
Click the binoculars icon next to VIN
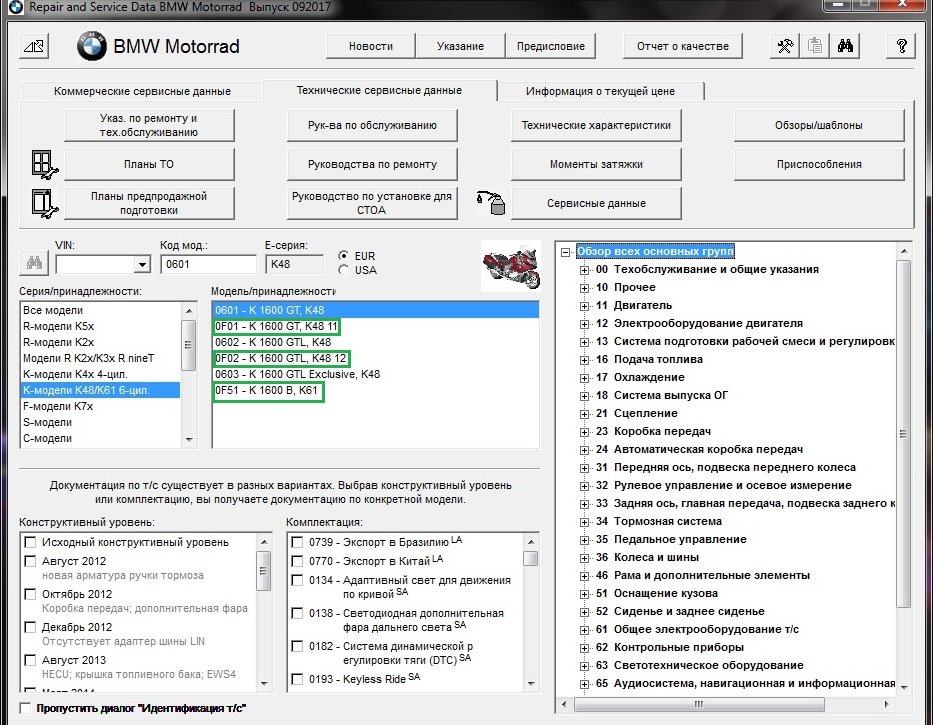[33, 264]
